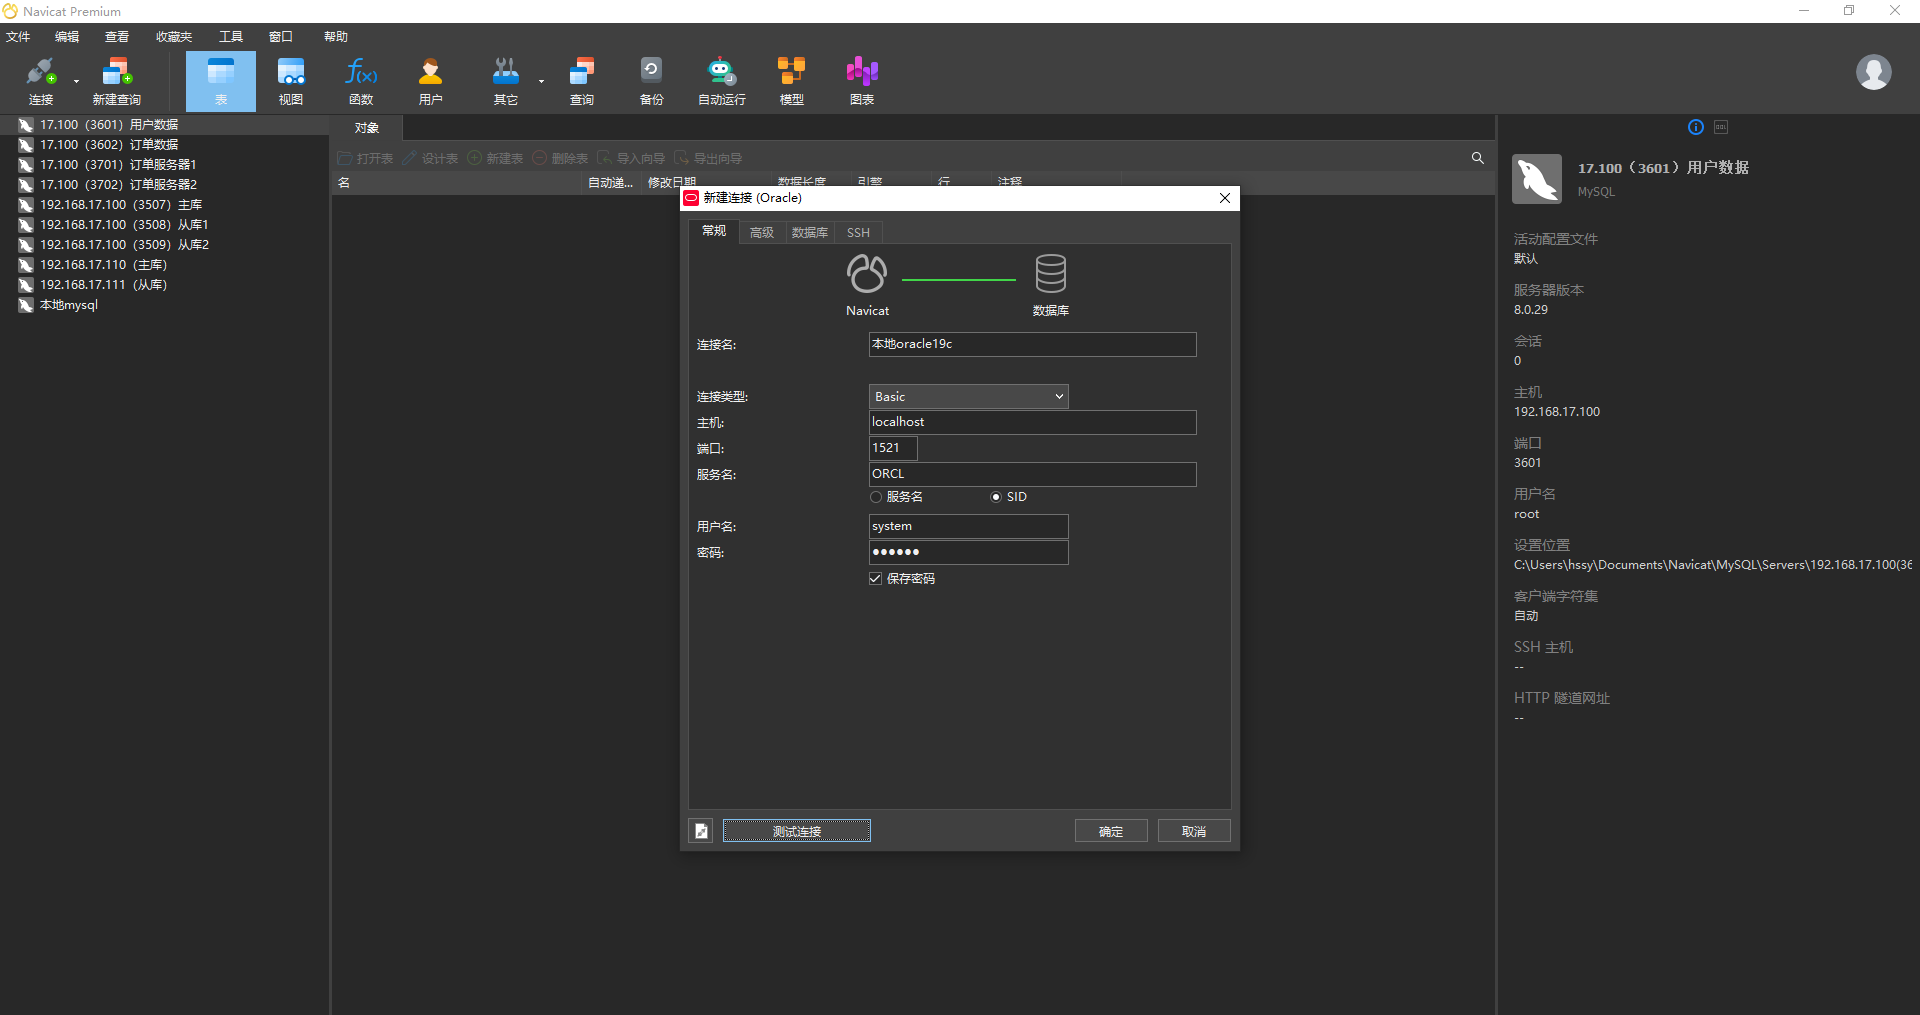Click the info icon in right panel
This screenshot has height=1015, width=1920.
tap(1696, 127)
